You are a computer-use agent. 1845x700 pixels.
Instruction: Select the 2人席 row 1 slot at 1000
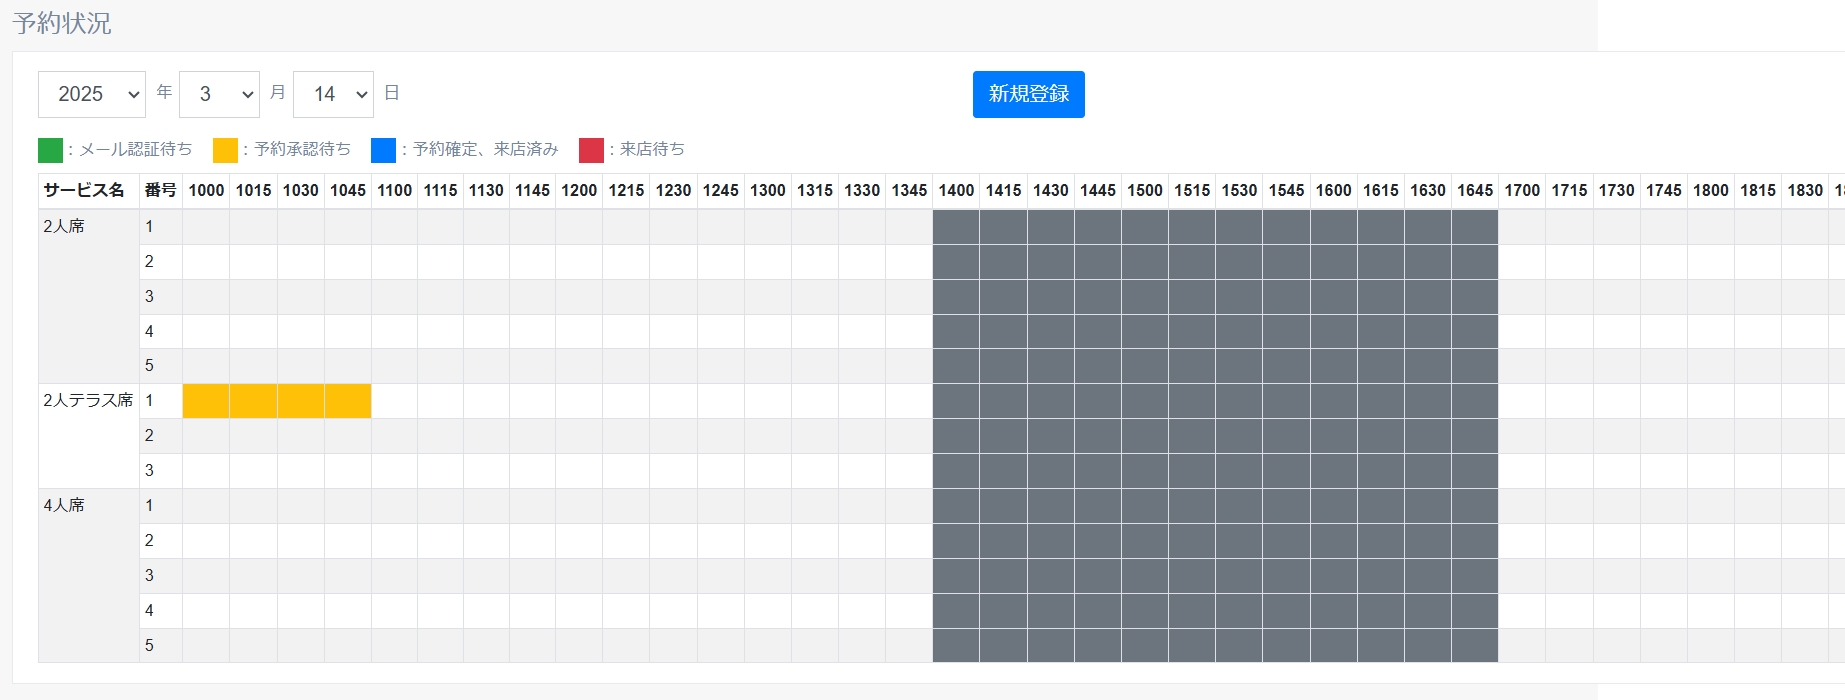click(206, 227)
